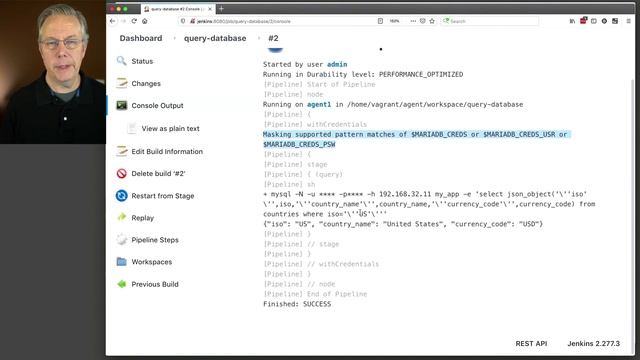Select the Replay arrow icon
640x360 pixels.
(122, 217)
